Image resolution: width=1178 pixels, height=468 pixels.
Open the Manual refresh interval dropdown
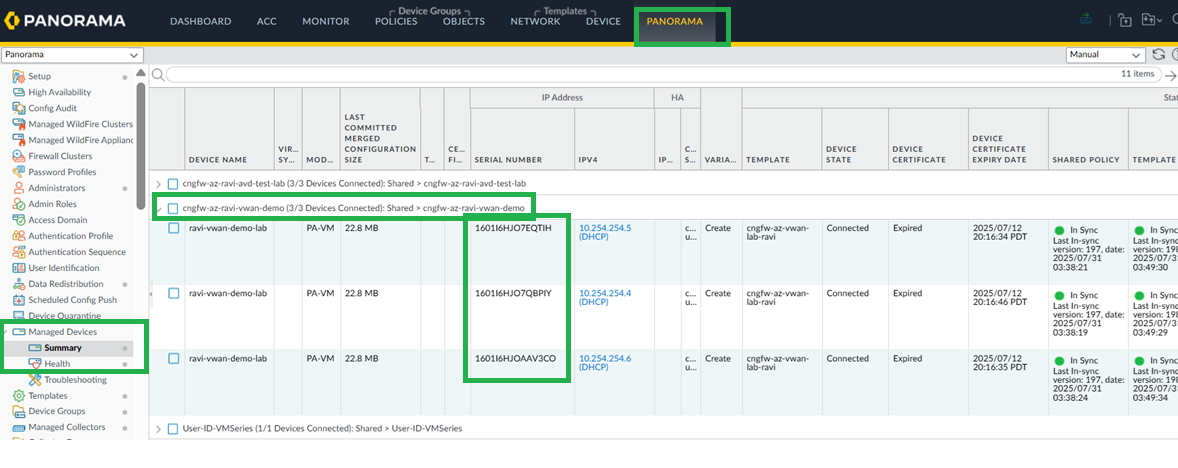1105,55
